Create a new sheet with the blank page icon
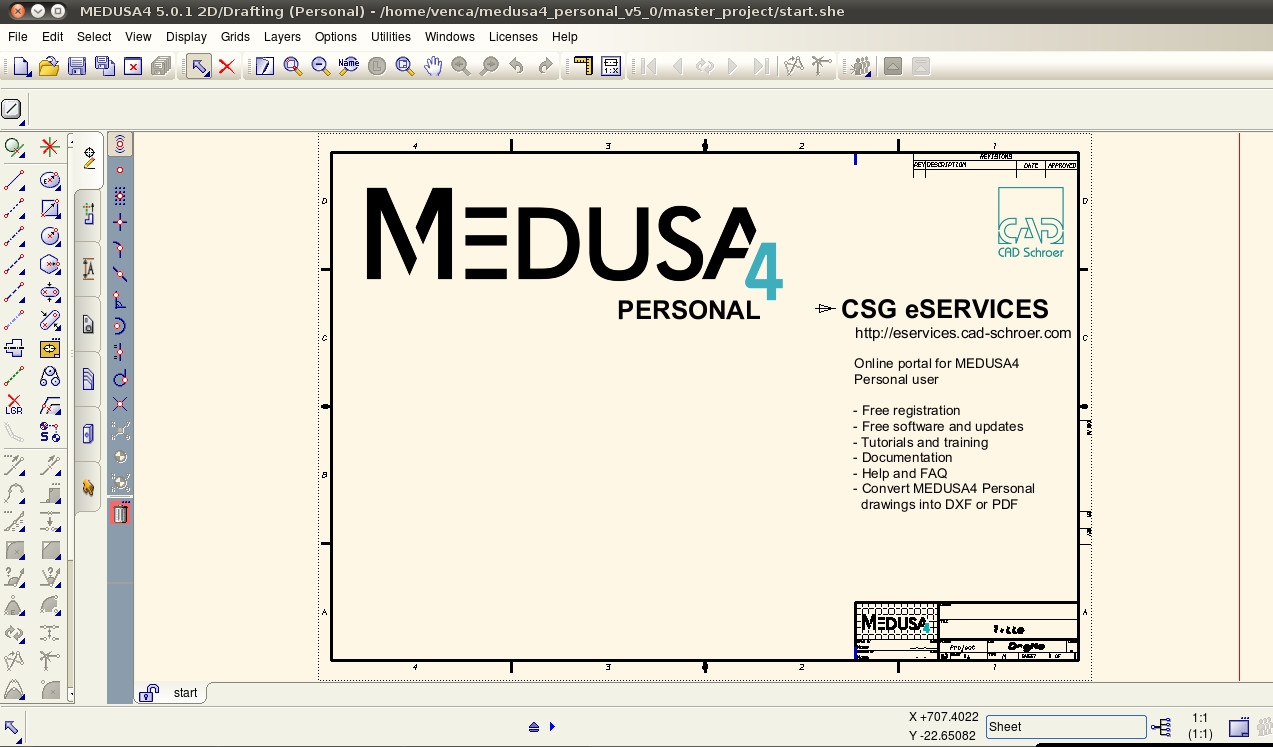 point(21,67)
